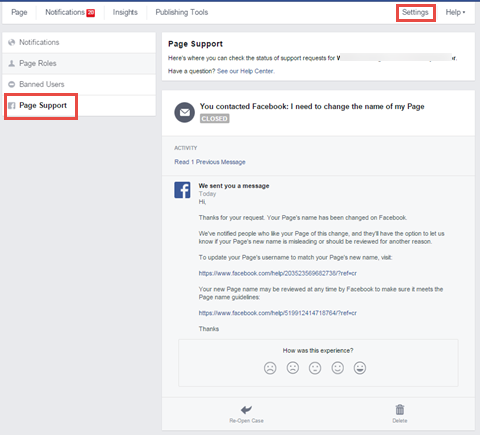This screenshot has width=480, height=435.
Task: Click the trash can Delete icon
Action: click(x=400, y=409)
